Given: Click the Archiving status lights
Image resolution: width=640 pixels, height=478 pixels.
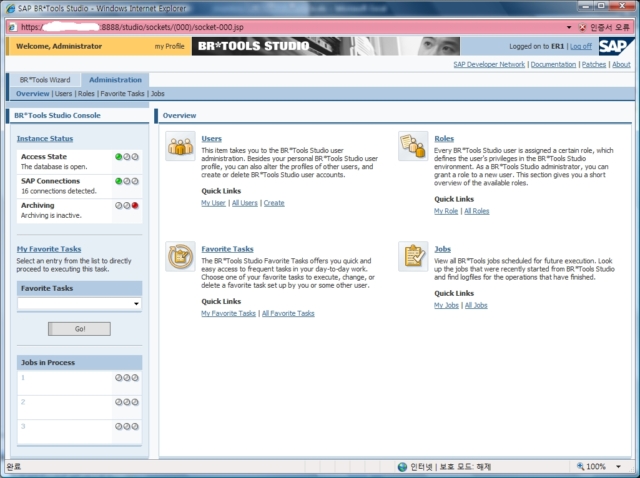Looking at the screenshot, I should 127,206.
